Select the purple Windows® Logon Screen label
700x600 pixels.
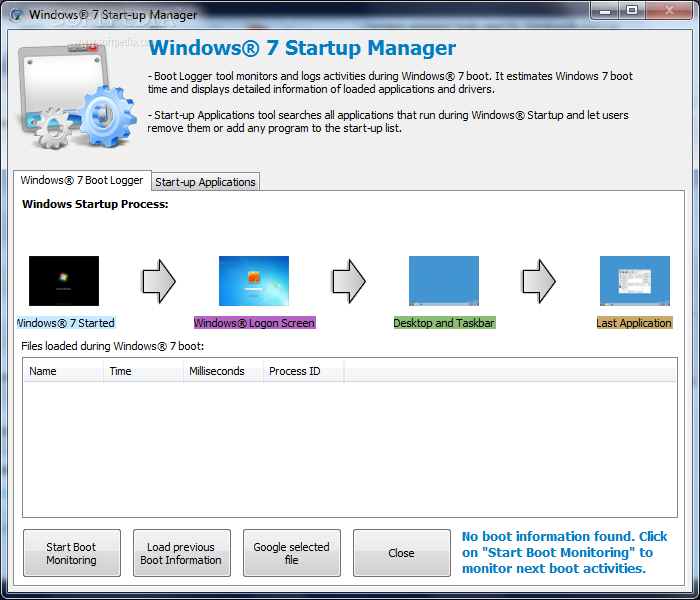254,323
